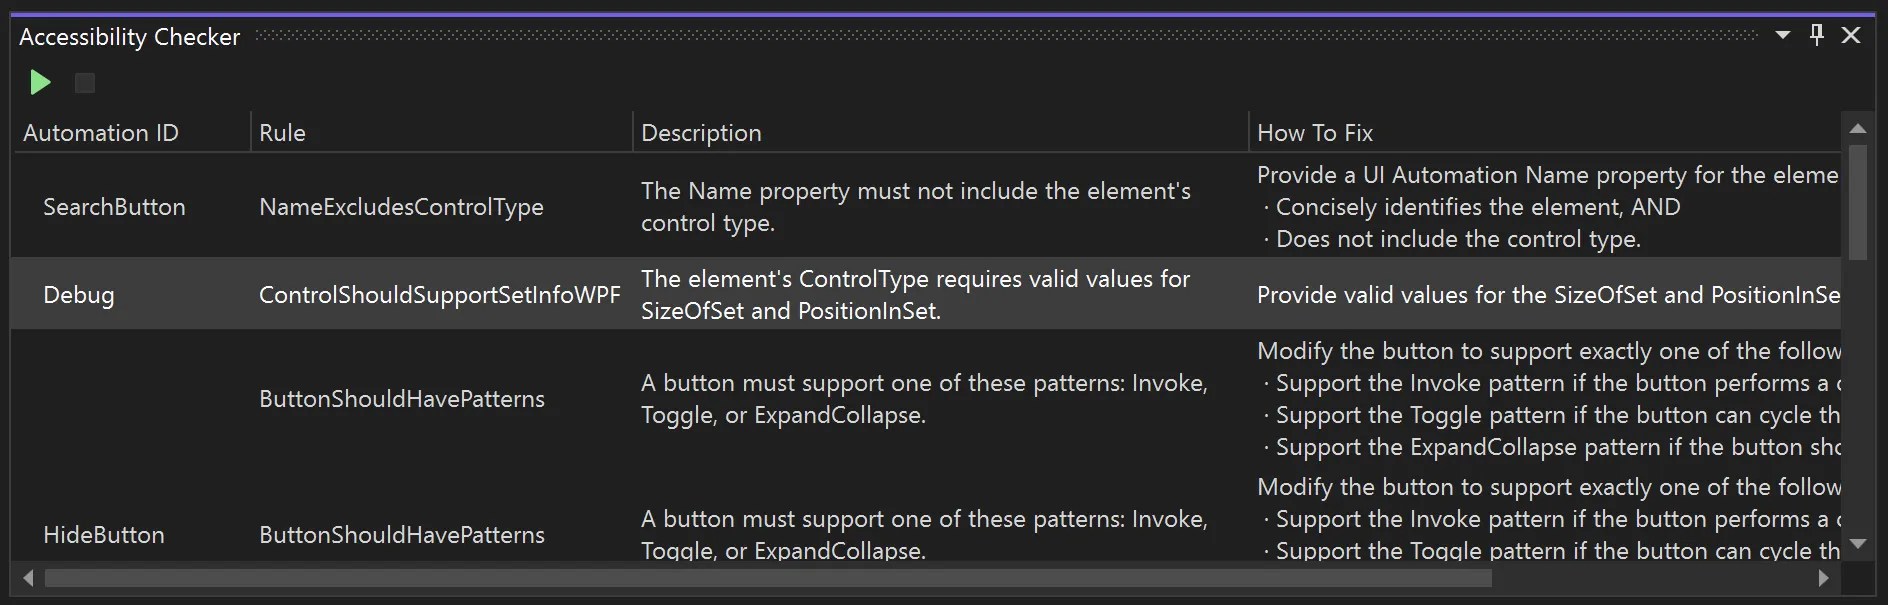This screenshot has height=605, width=1888.
Task: Open the Accessibility Checker window options chevron
Action: [1783, 34]
